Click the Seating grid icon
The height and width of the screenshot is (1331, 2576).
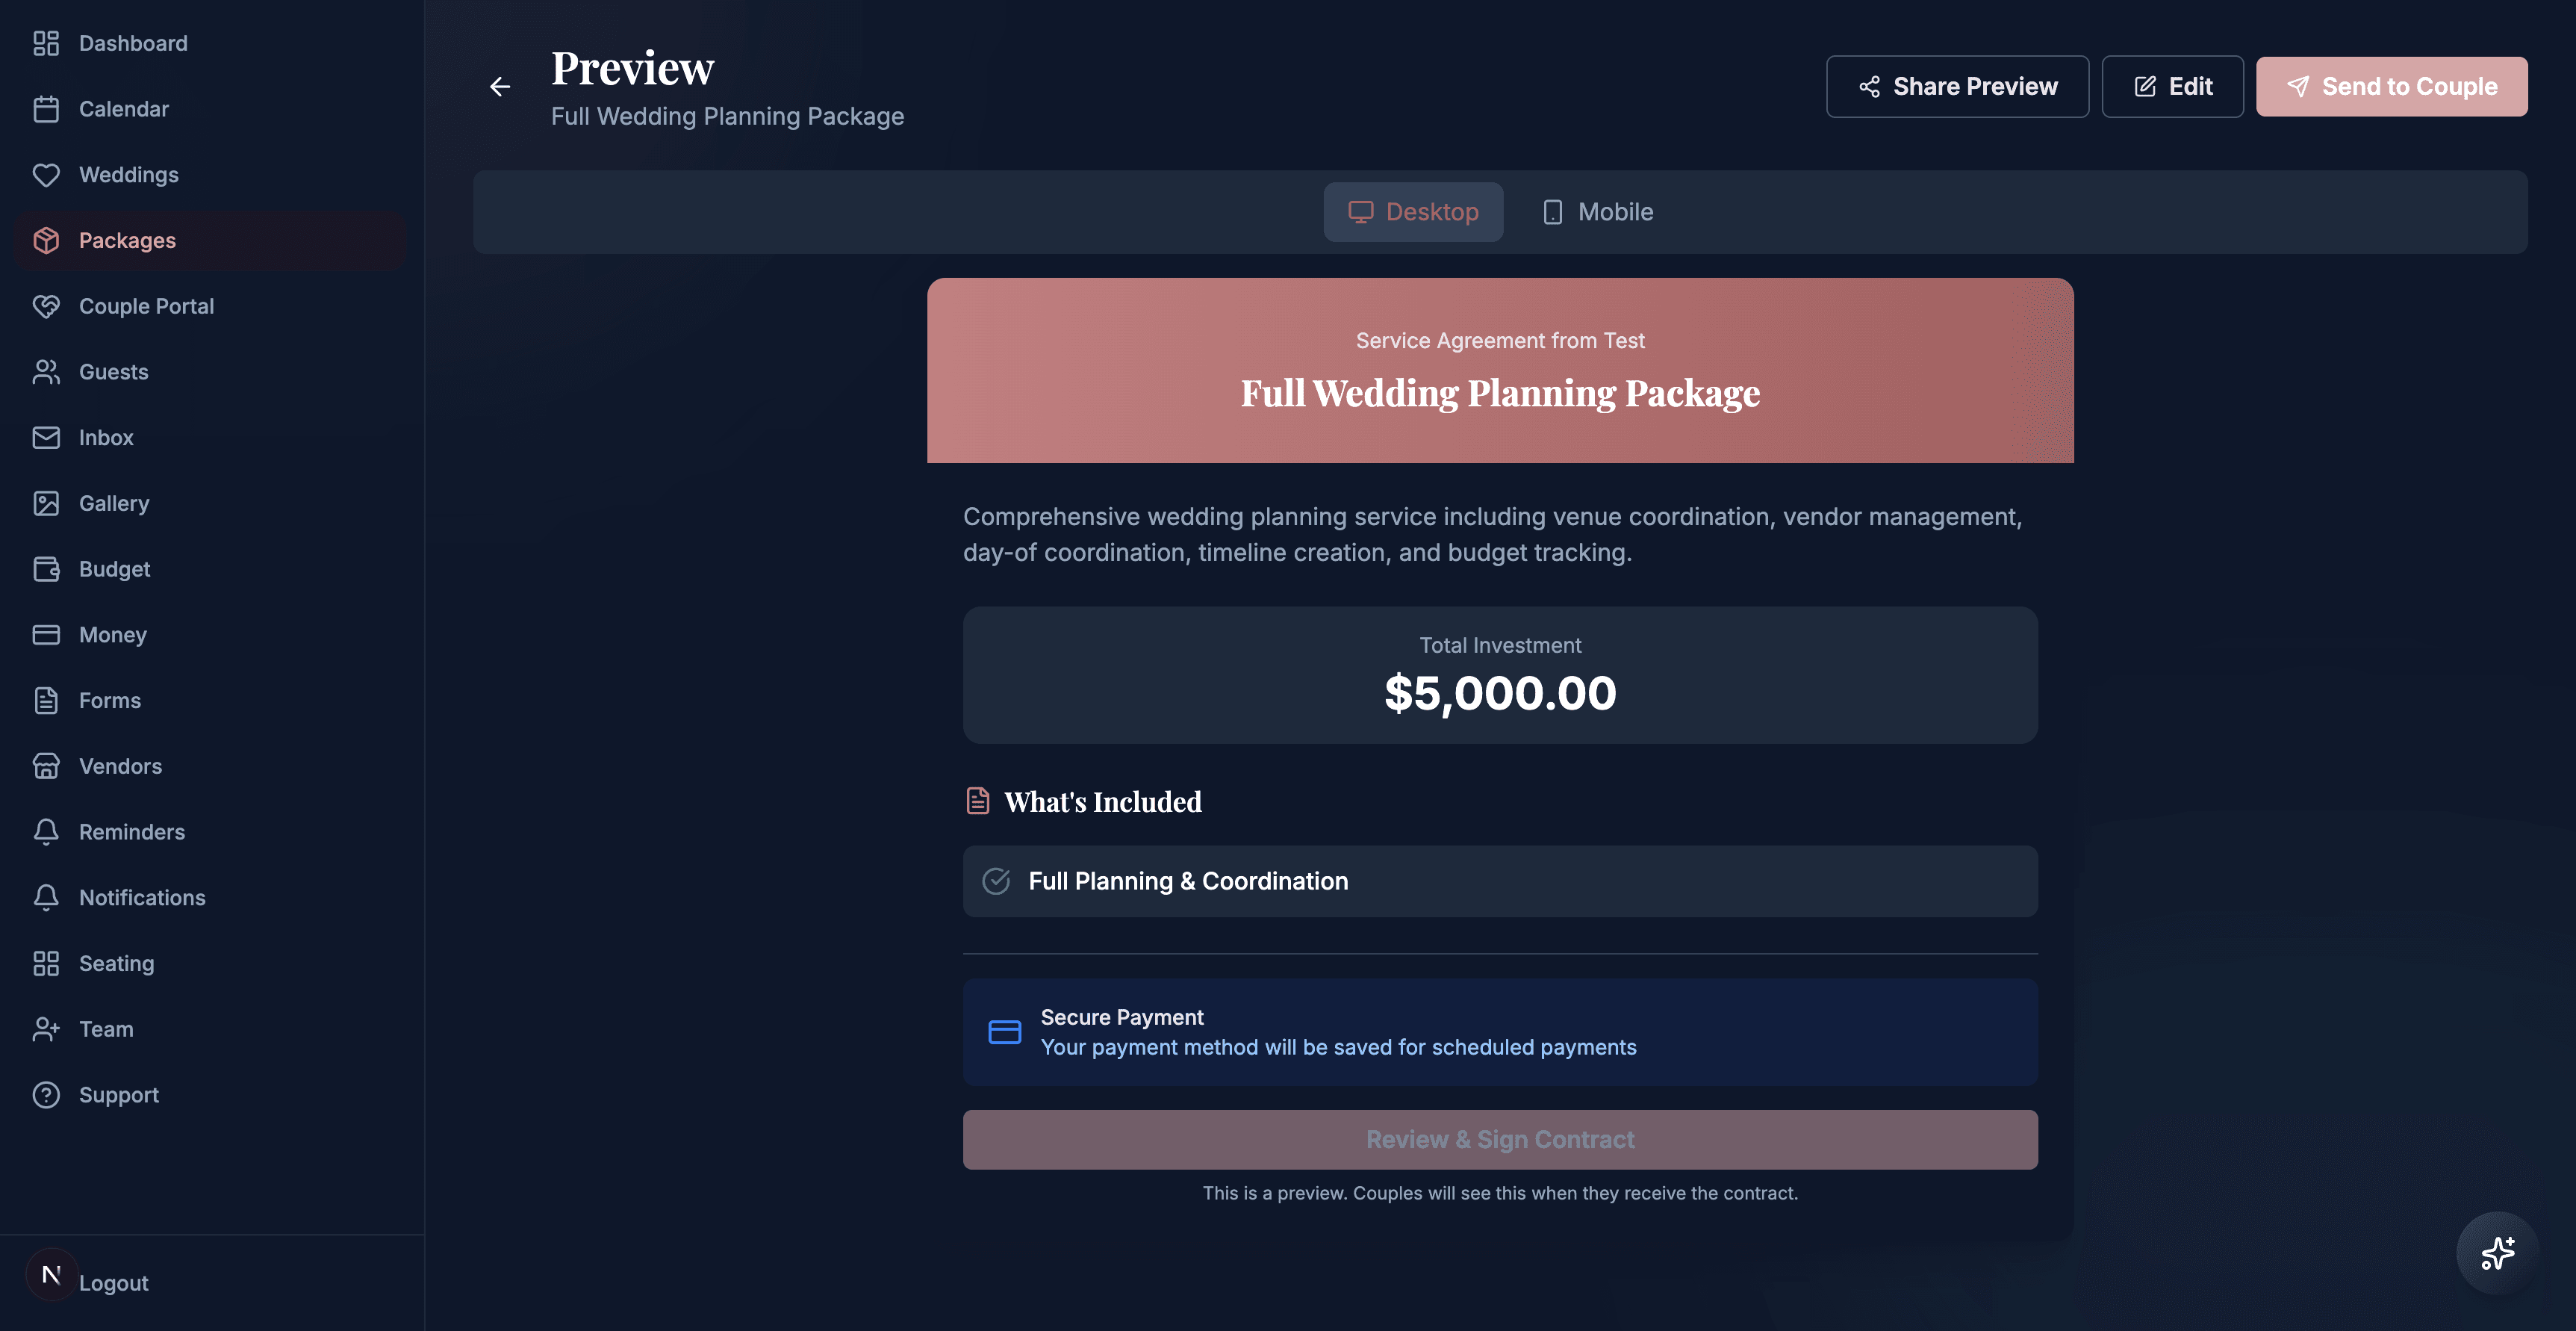[x=47, y=963]
